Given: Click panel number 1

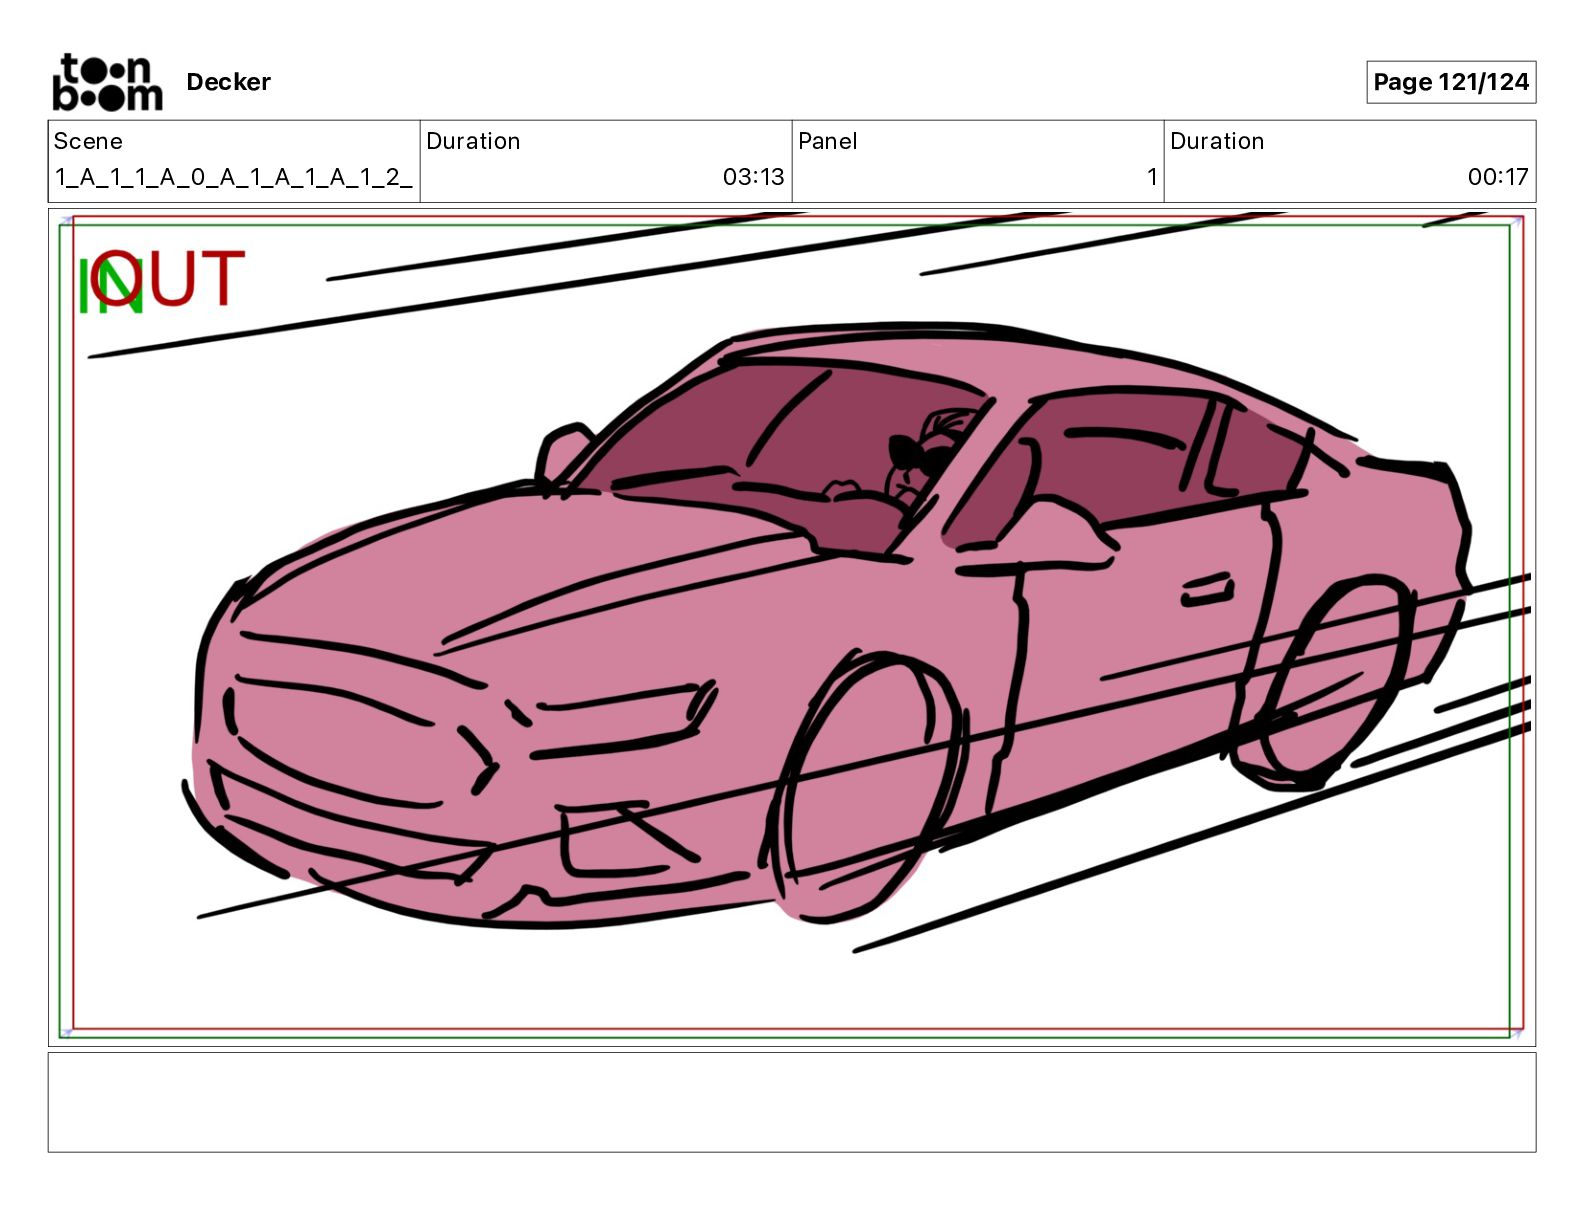Looking at the screenshot, I should [x=1152, y=177].
